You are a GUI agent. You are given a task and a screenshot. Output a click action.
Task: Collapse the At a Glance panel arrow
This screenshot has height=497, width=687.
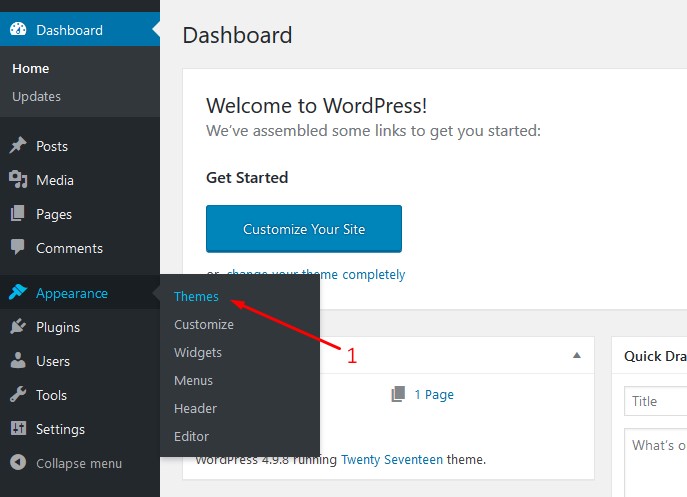(x=576, y=355)
